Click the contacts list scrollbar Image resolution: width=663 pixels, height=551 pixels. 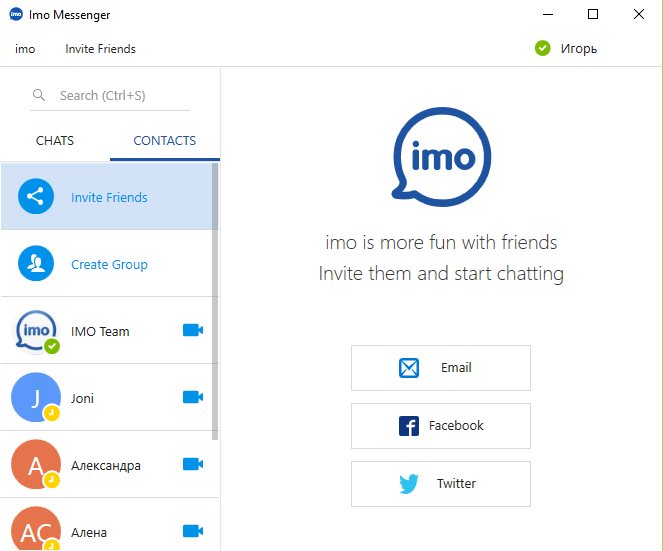215,302
